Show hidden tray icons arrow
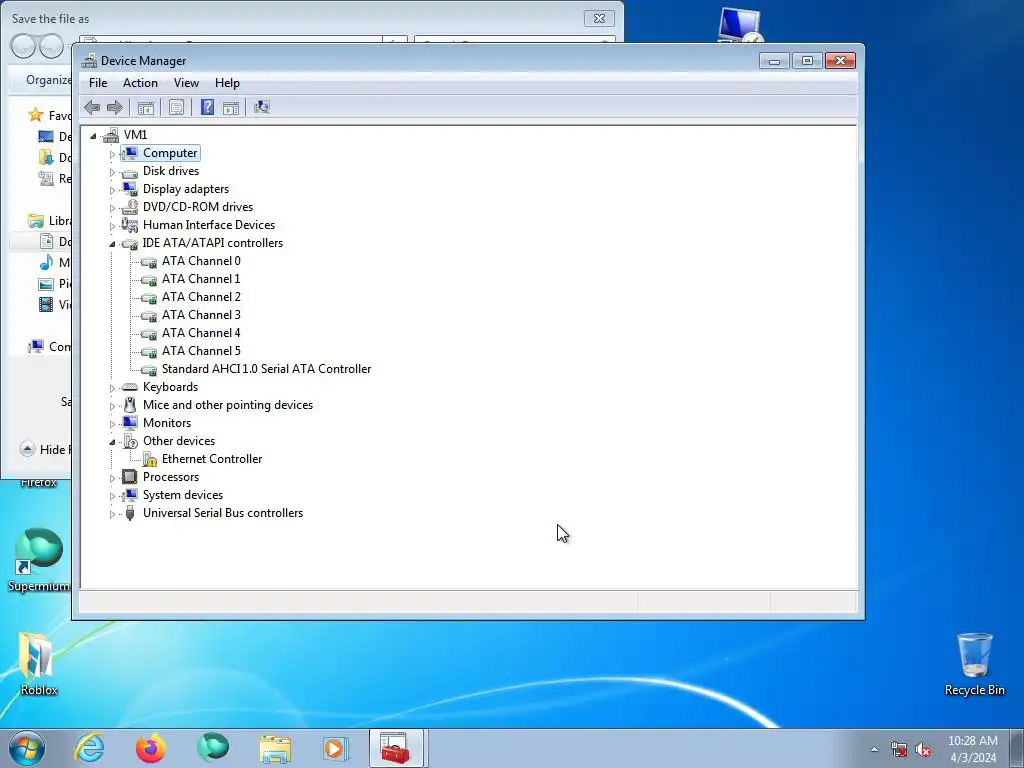Viewport: 1024px width, 768px height. coord(874,750)
